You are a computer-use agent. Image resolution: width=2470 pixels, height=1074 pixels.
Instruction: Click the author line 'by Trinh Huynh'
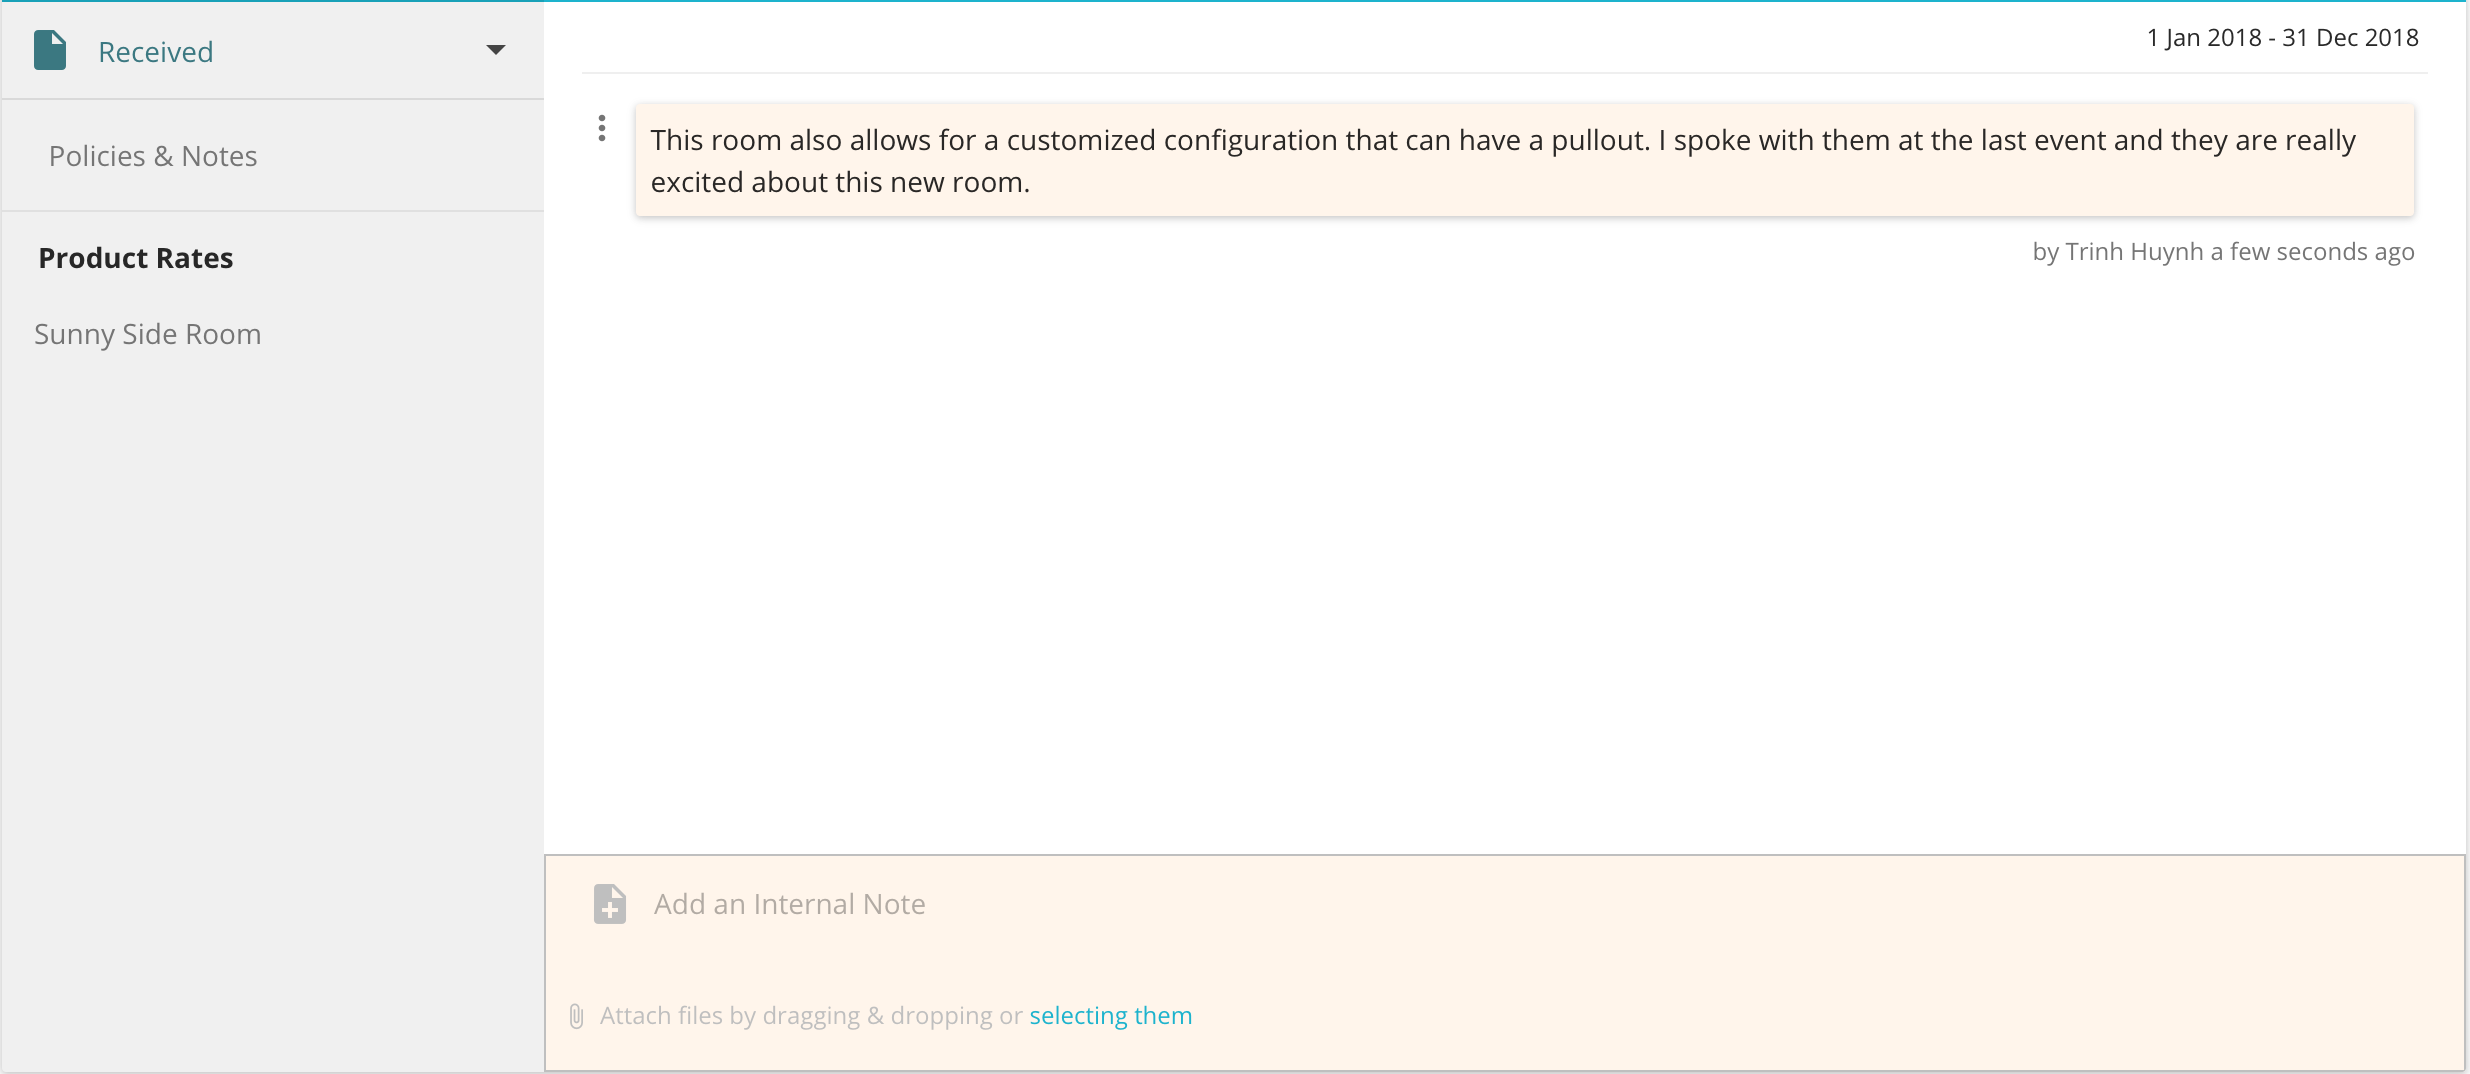click(2118, 252)
